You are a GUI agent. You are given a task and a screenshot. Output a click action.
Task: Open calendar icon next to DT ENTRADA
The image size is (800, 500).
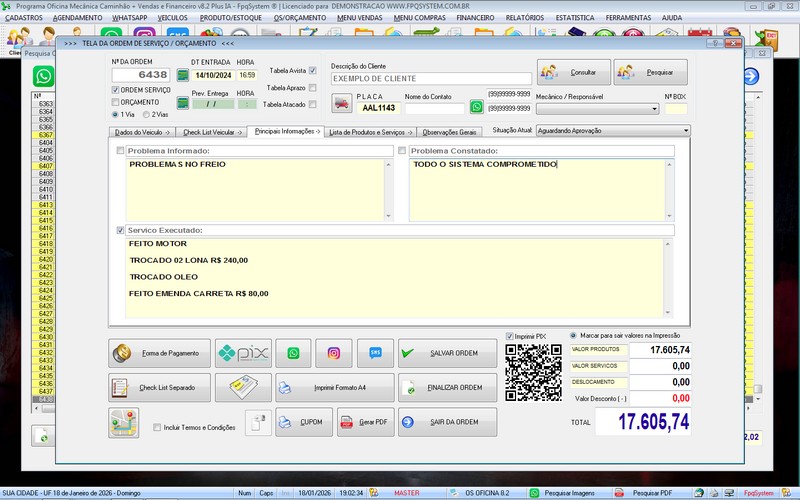183,75
